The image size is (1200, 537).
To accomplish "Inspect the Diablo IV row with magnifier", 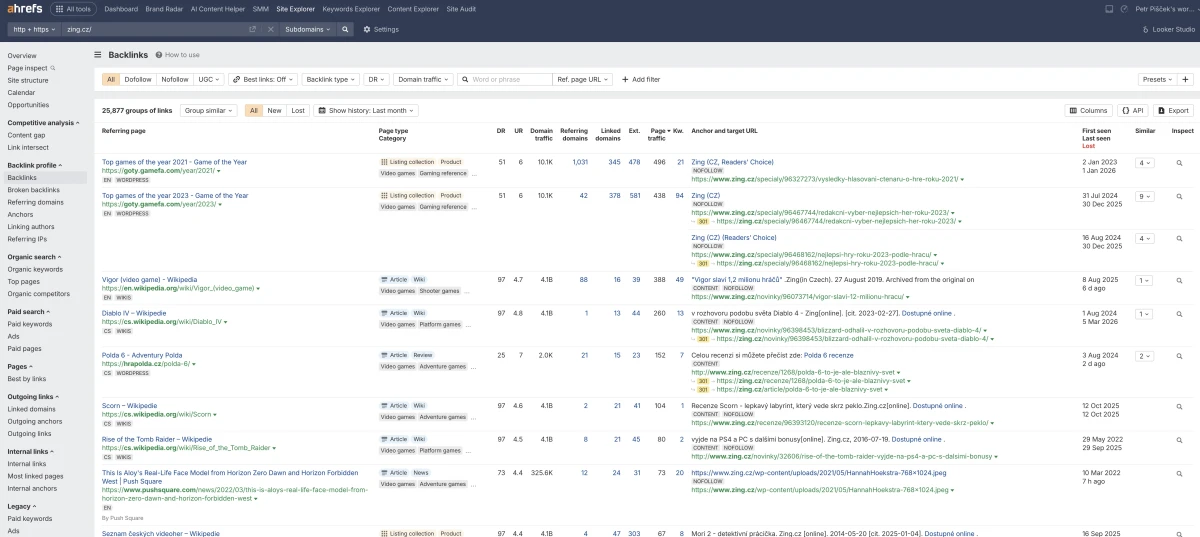I will coord(1179,314).
